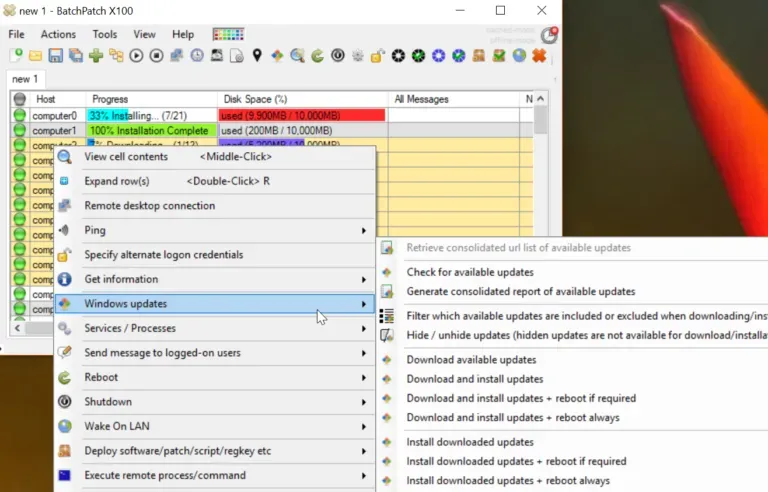Click the brown package deploy toolbar icon
The width and height of the screenshot is (768, 492).
(x=479, y=55)
